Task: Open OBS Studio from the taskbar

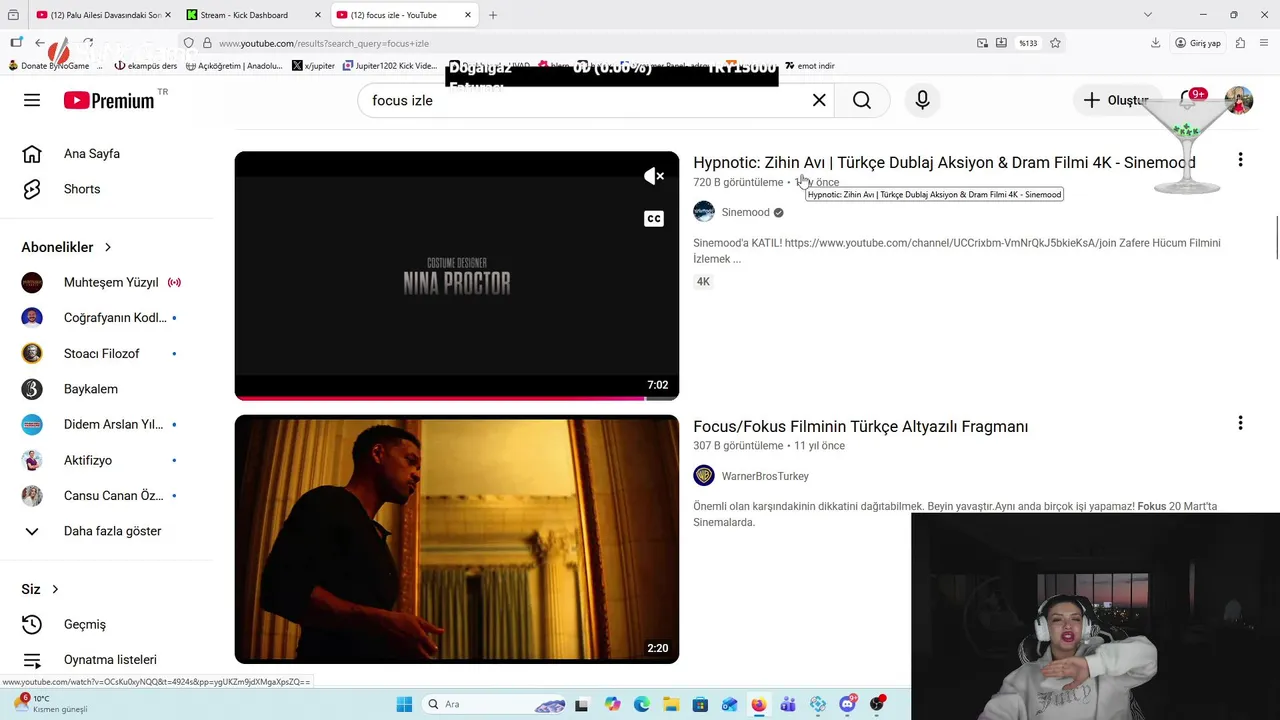Action: click(877, 704)
